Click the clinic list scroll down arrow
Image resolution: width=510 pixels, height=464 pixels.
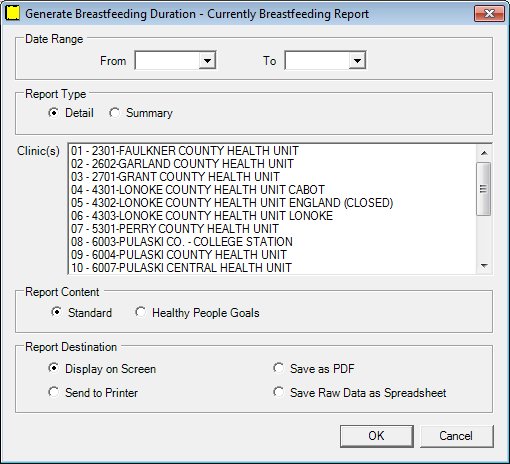484,266
